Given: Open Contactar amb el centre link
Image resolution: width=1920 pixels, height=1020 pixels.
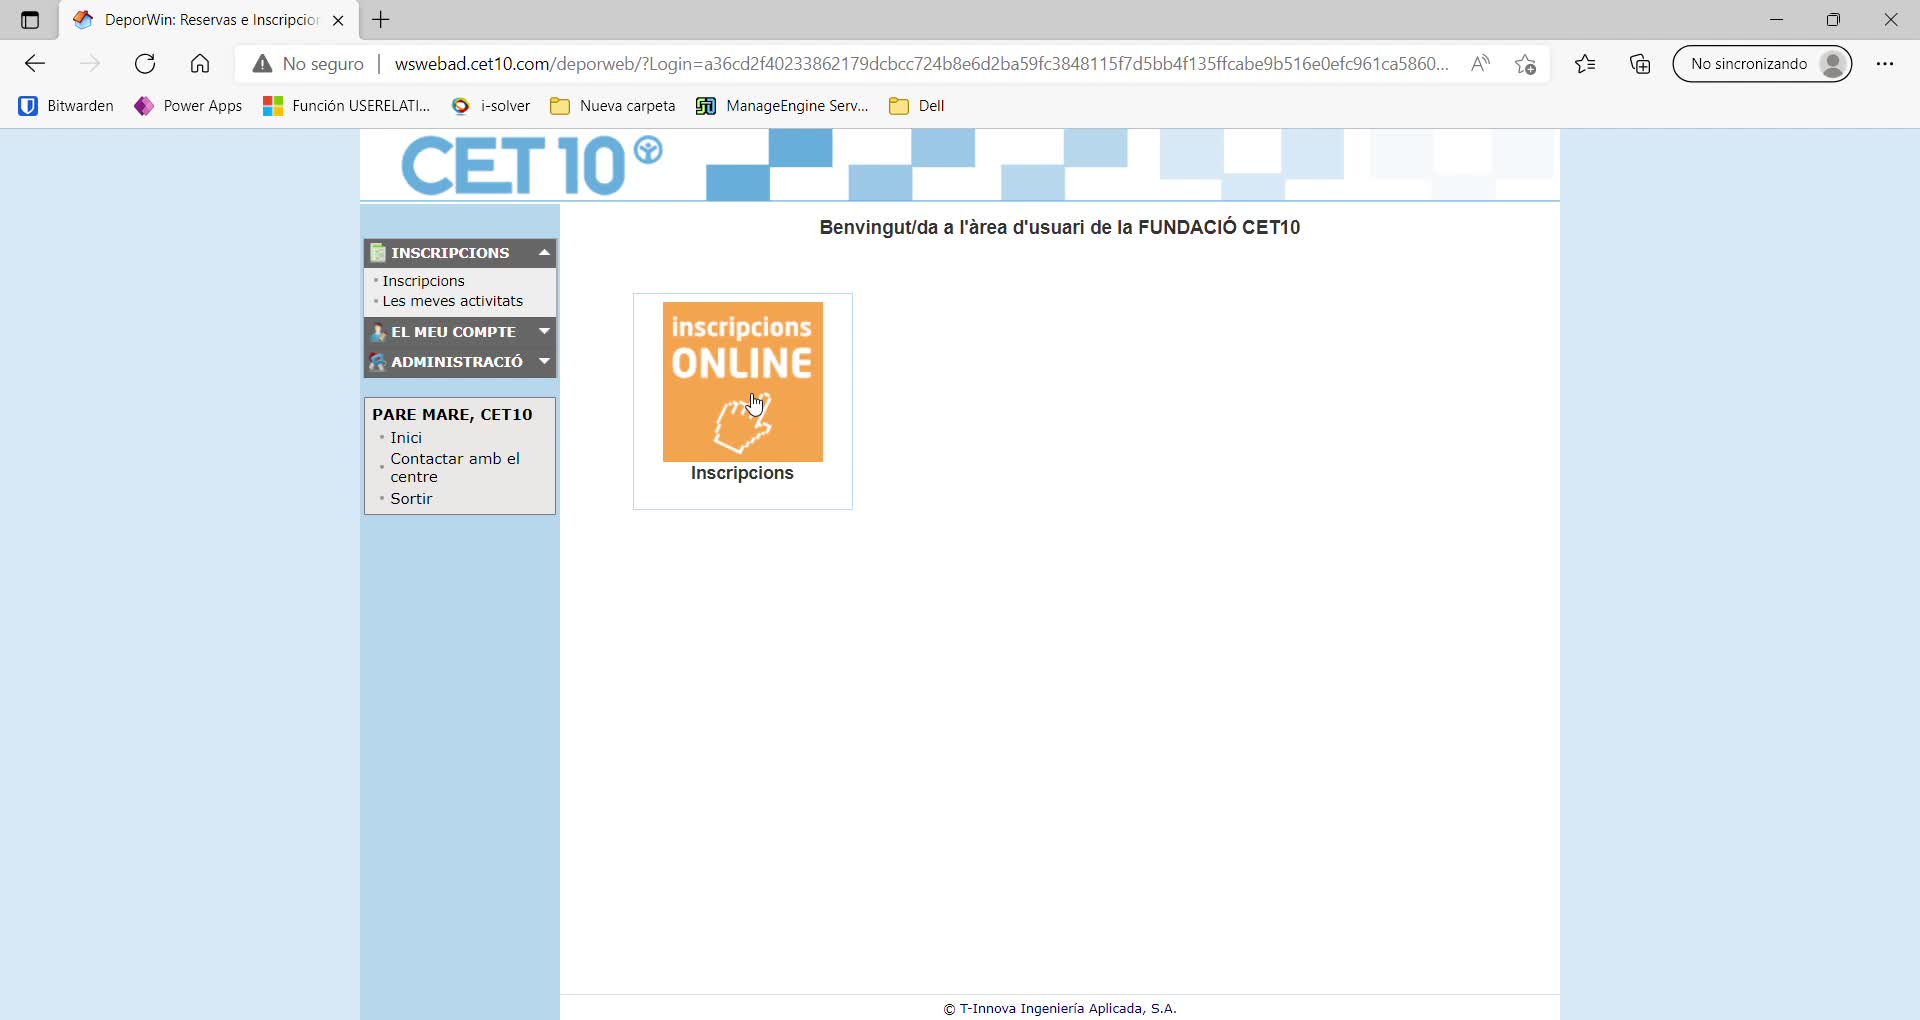Looking at the screenshot, I should point(455,468).
